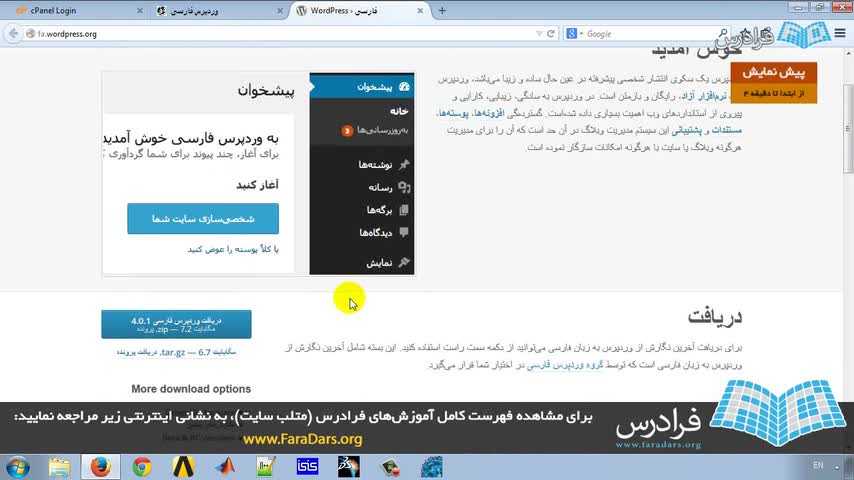Screen dimensions: 854x480
Task: Open the URL history dropdown arrow
Action: [x=539, y=34]
